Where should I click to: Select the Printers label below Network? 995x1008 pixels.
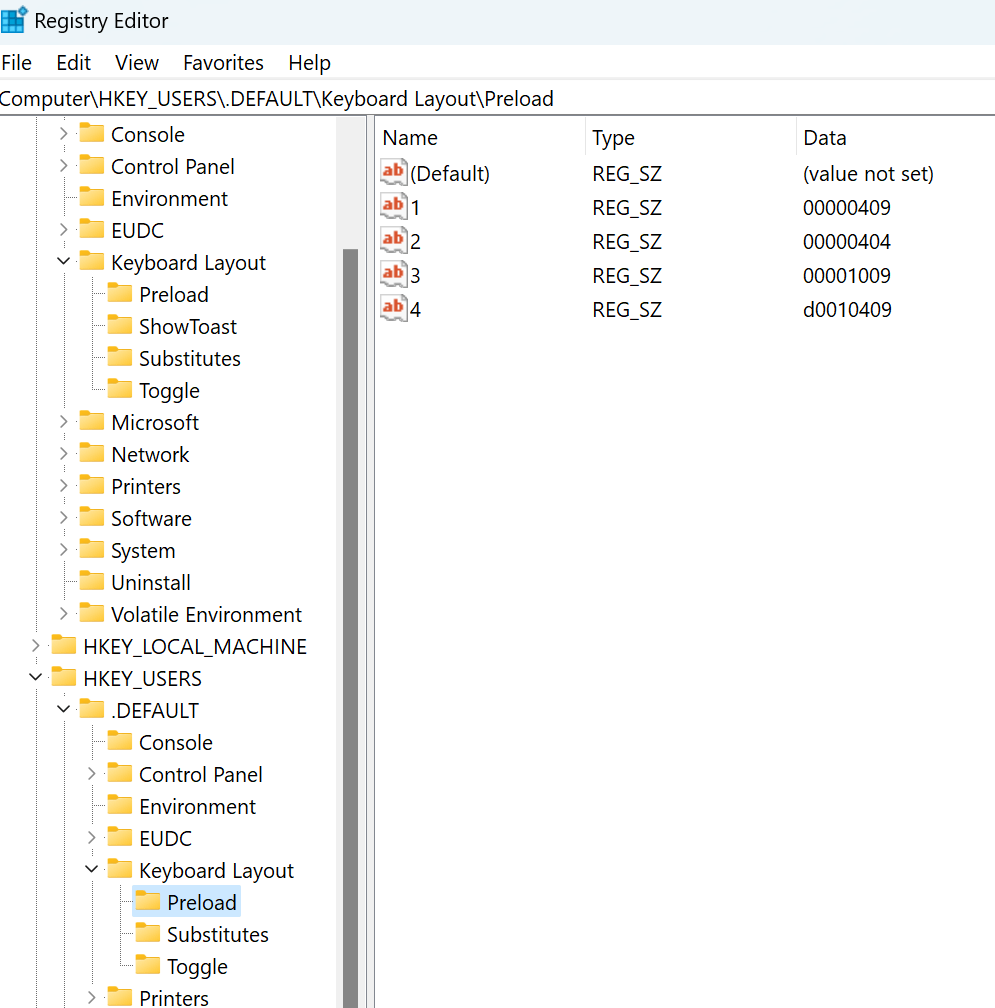click(x=145, y=487)
